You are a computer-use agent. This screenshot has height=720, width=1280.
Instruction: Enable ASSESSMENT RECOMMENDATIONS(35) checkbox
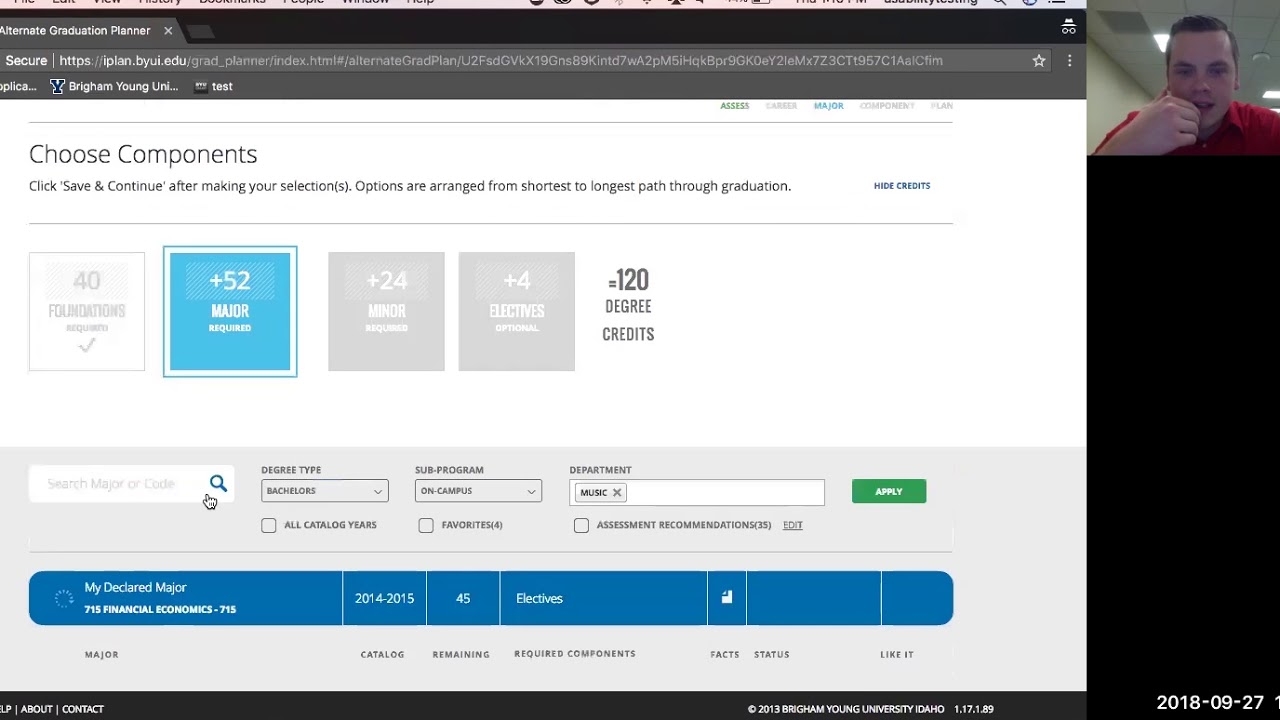pos(581,524)
